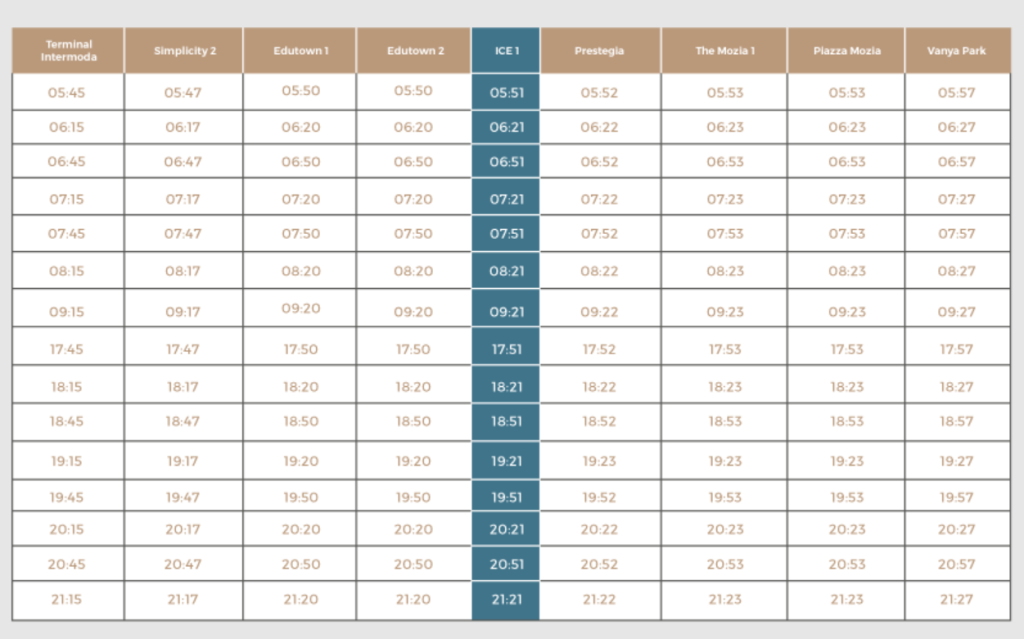Select the Simplicity 2 column header

pos(184,51)
